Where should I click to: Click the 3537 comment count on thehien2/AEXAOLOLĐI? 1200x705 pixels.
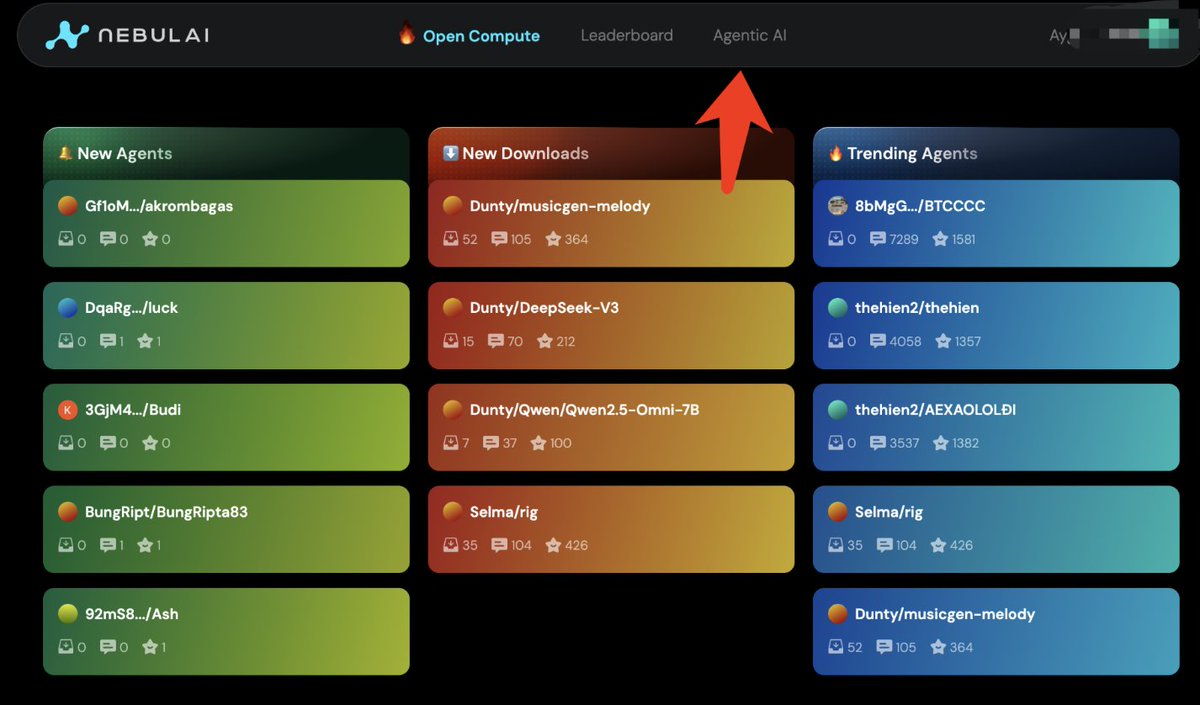pos(904,443)
